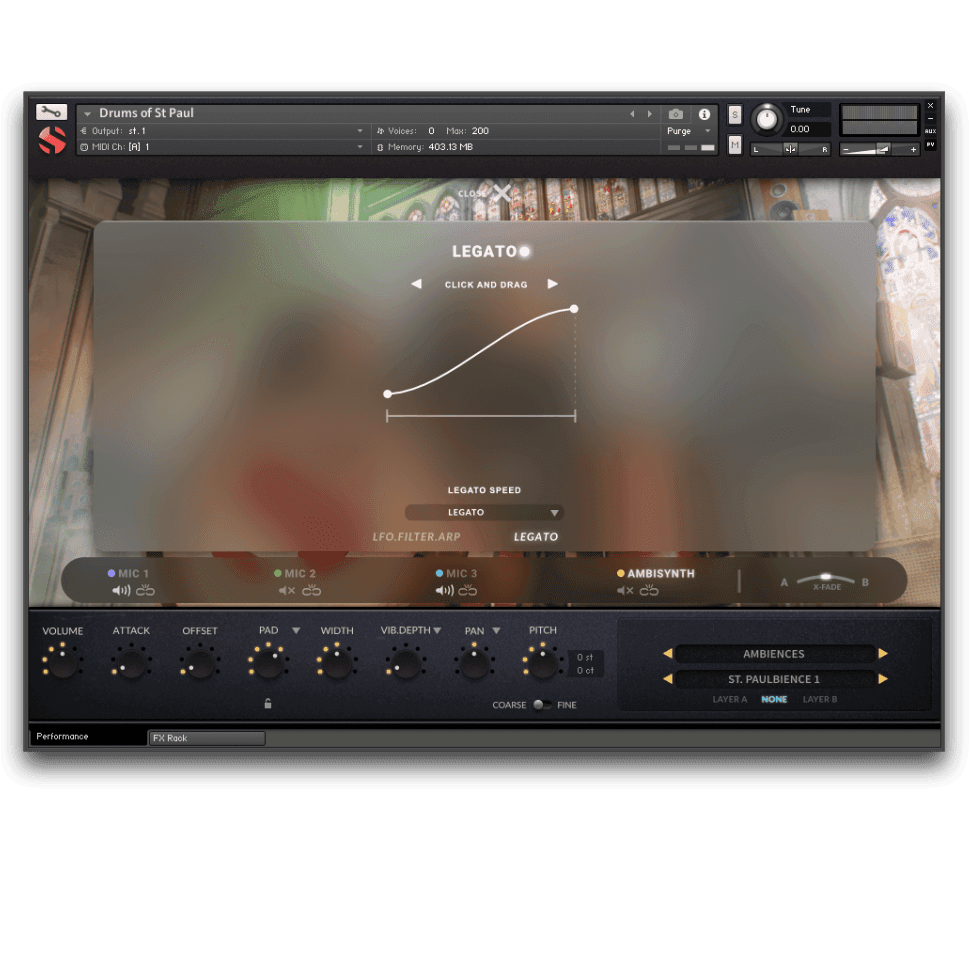
Task: Click the left arrow beside CLICK AND DRAG
Action: pos(417,284)
